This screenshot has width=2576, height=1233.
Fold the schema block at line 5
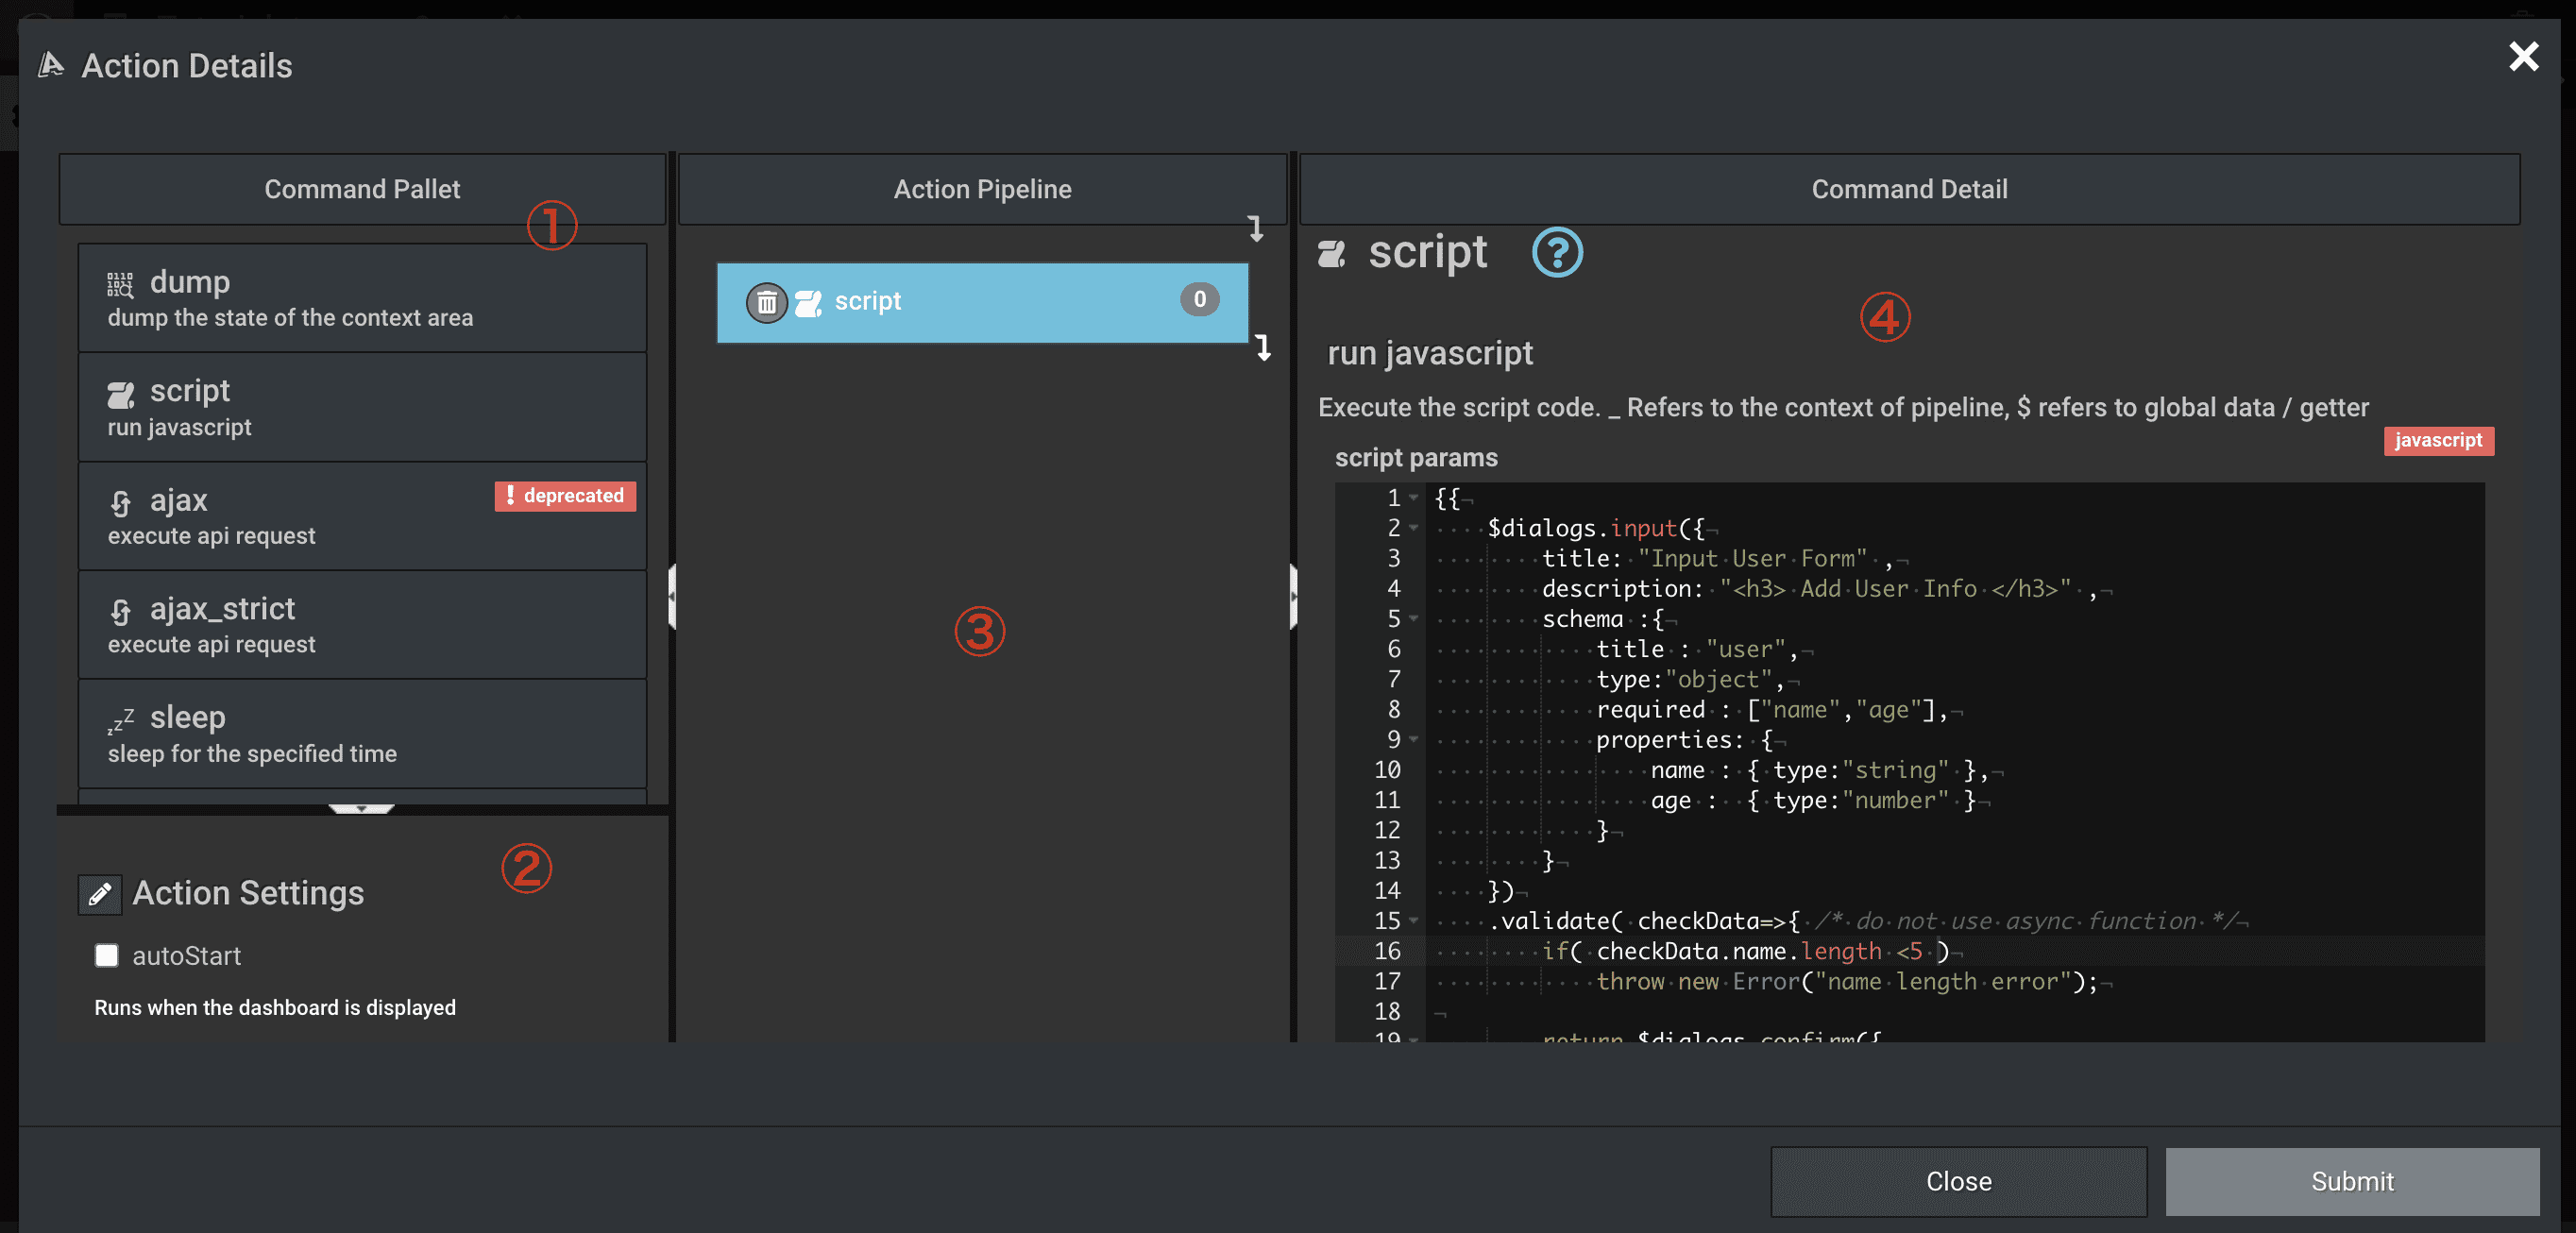coord(1413,619)
